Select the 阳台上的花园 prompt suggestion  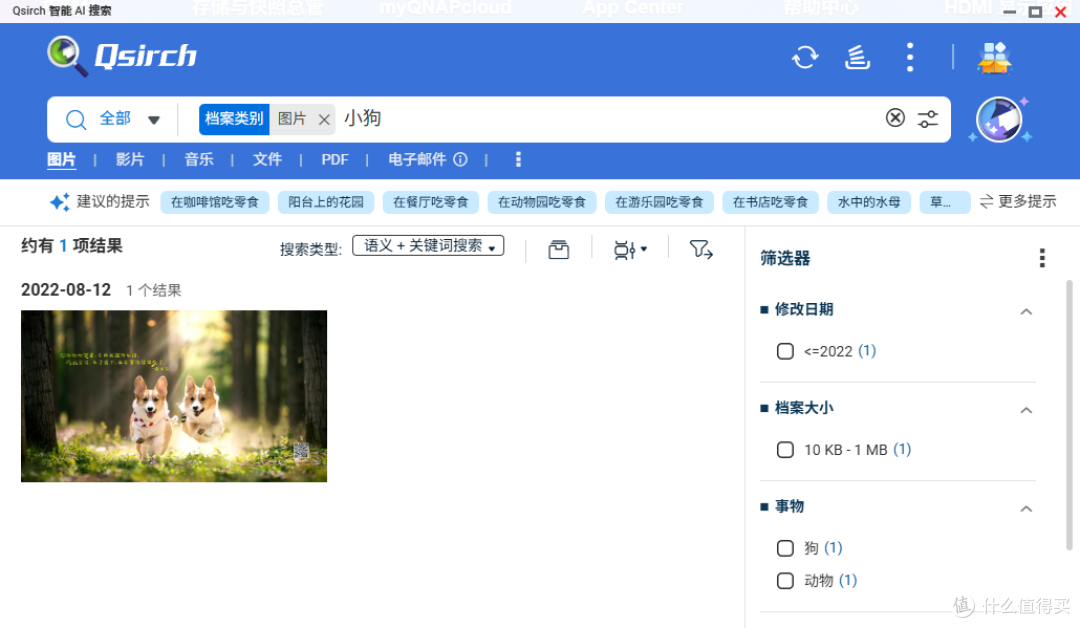(326, 202)
